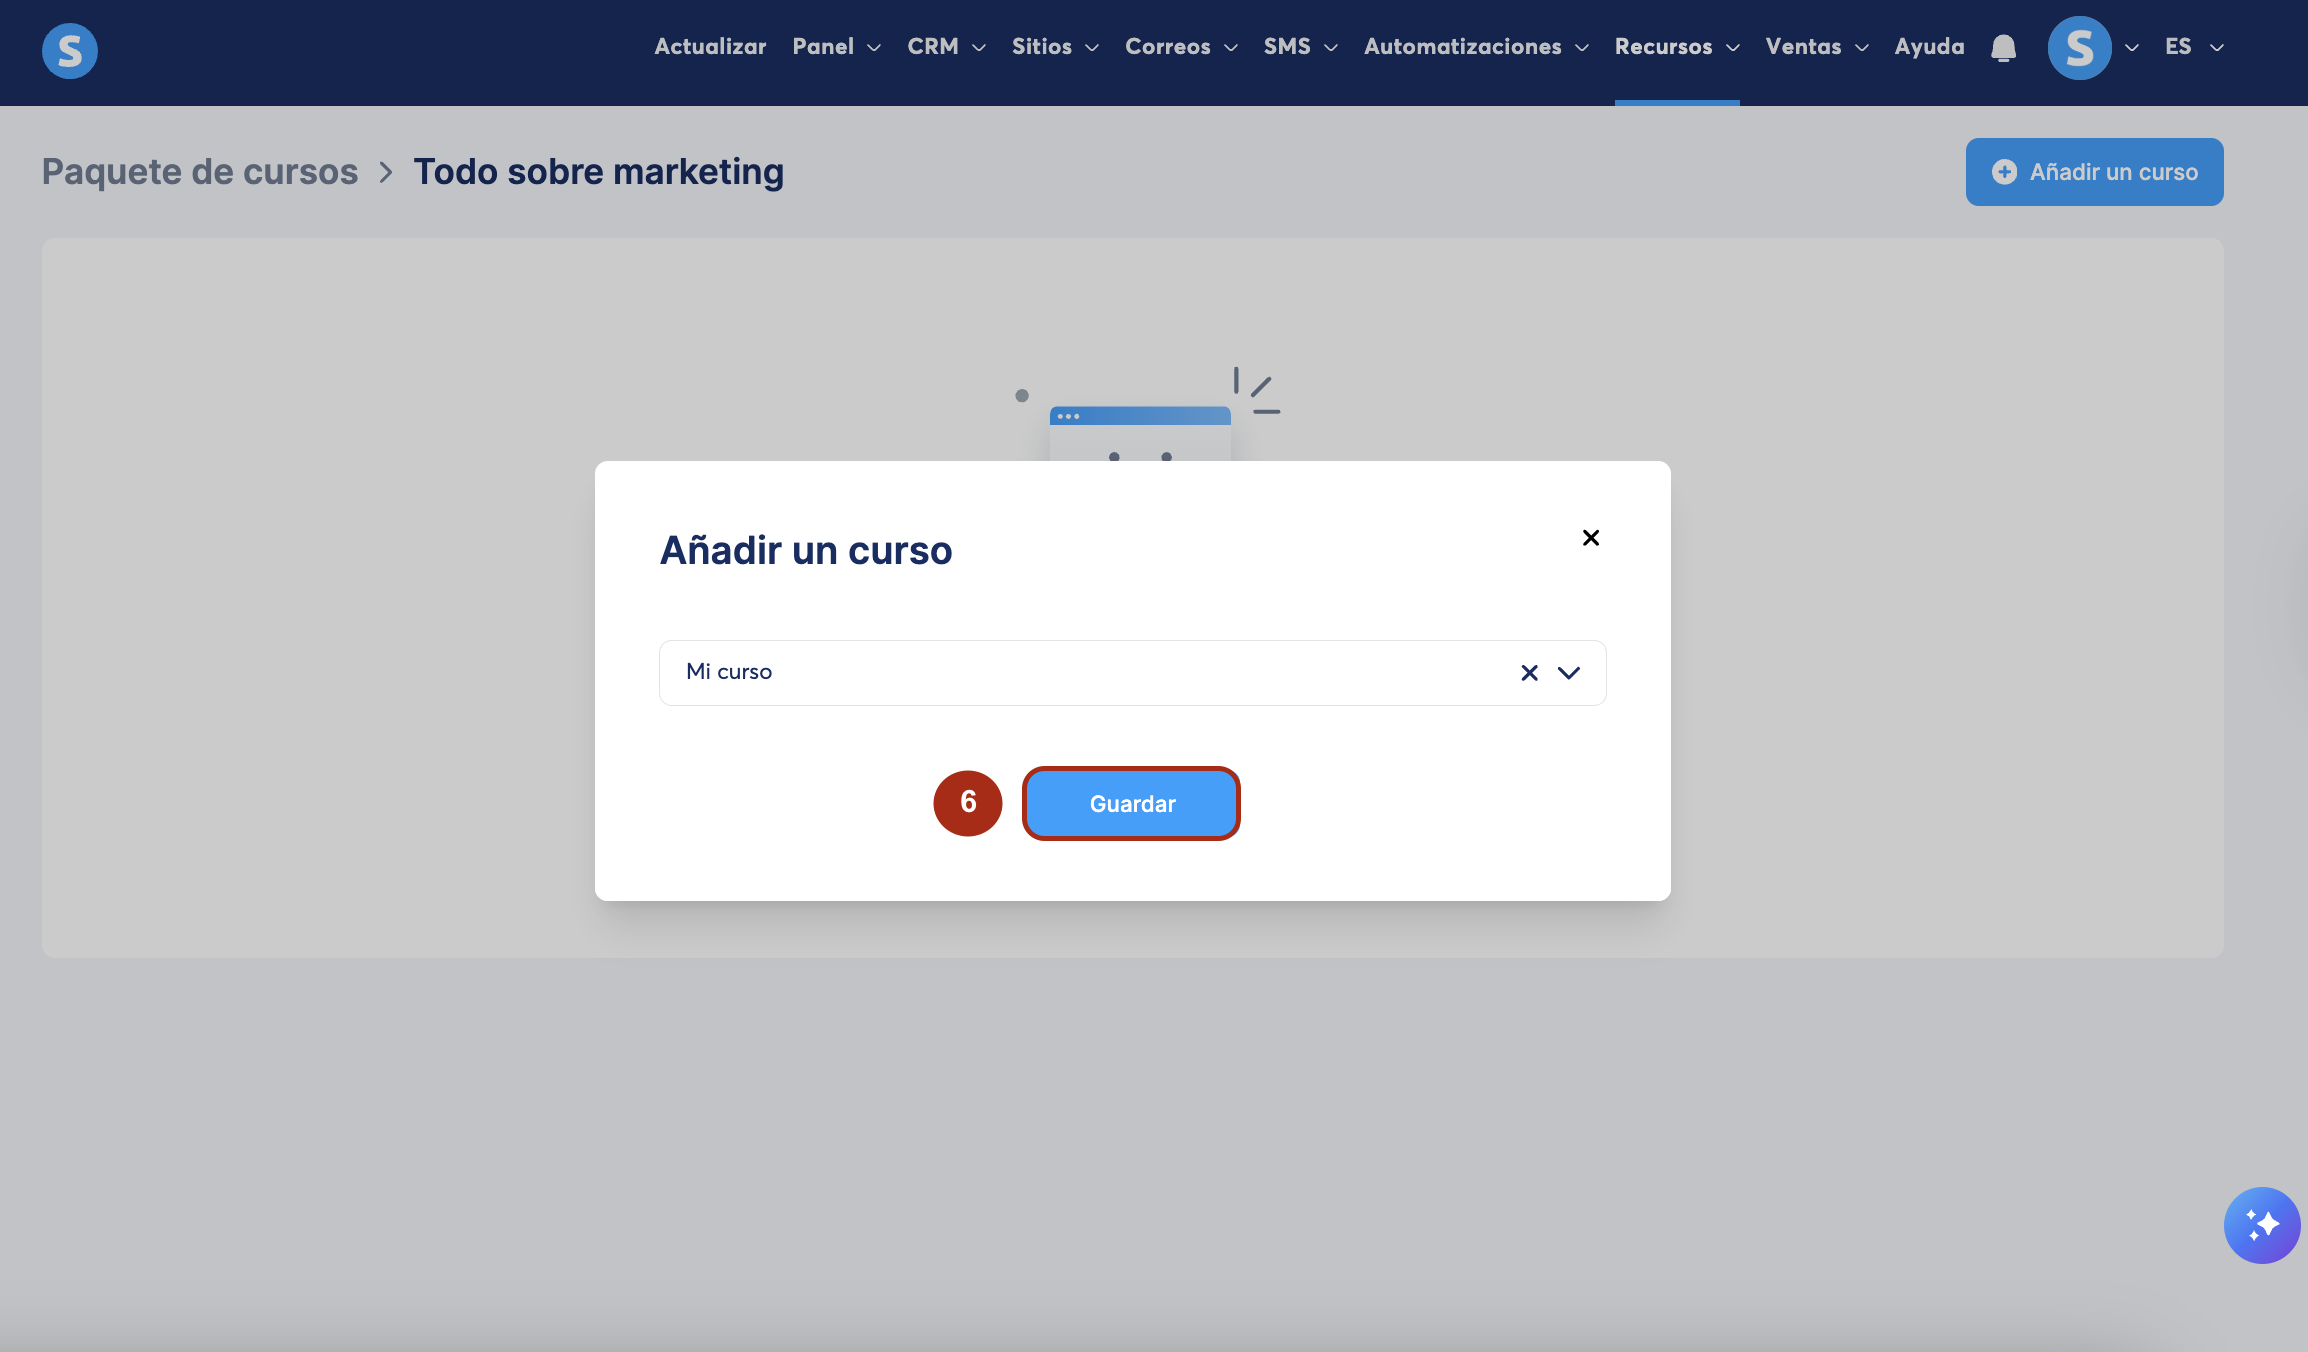Open the Correos menu
2308x1352 pixels.
tap(1180, 47)
